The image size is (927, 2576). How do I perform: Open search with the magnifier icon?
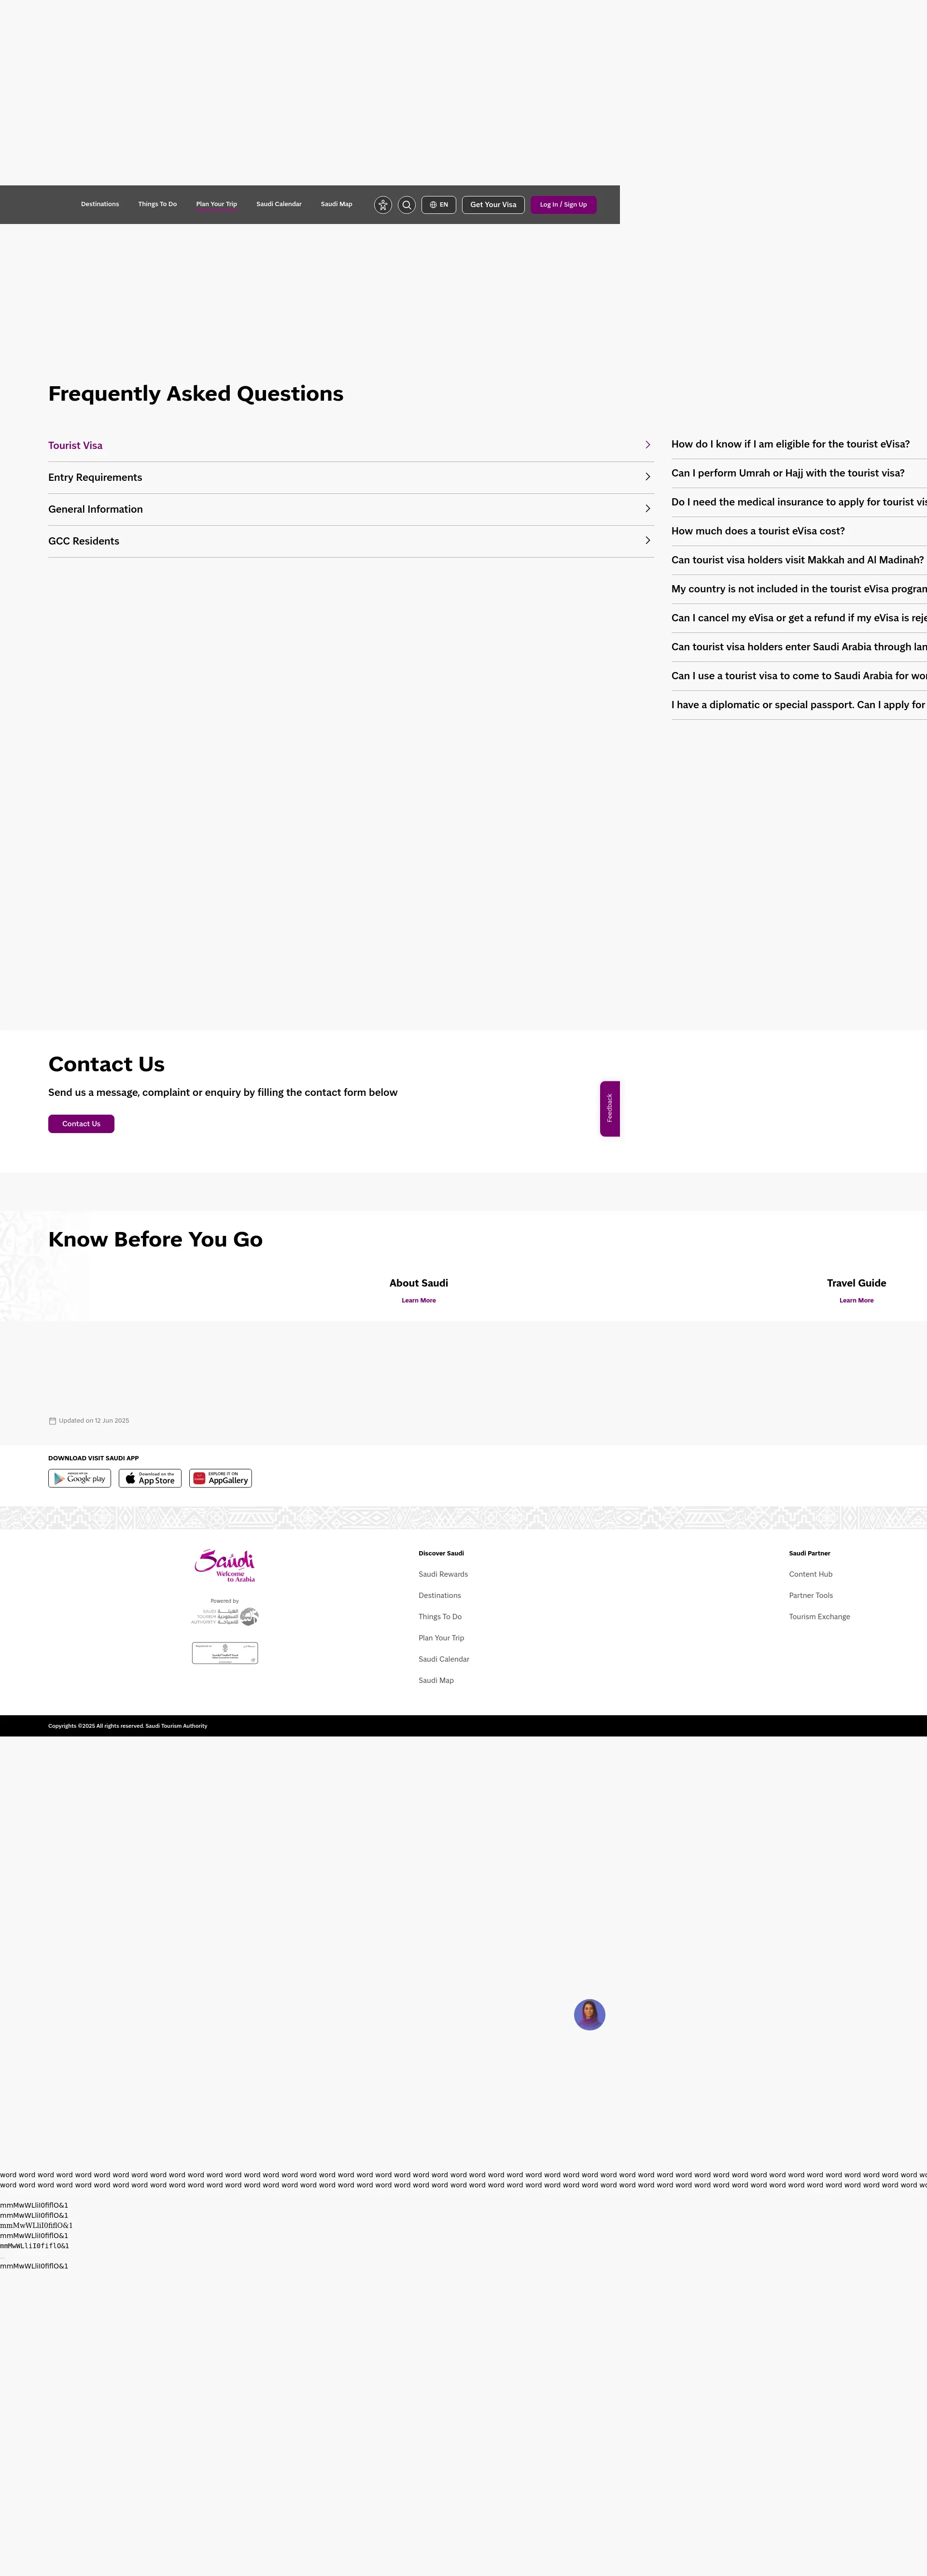407,205
